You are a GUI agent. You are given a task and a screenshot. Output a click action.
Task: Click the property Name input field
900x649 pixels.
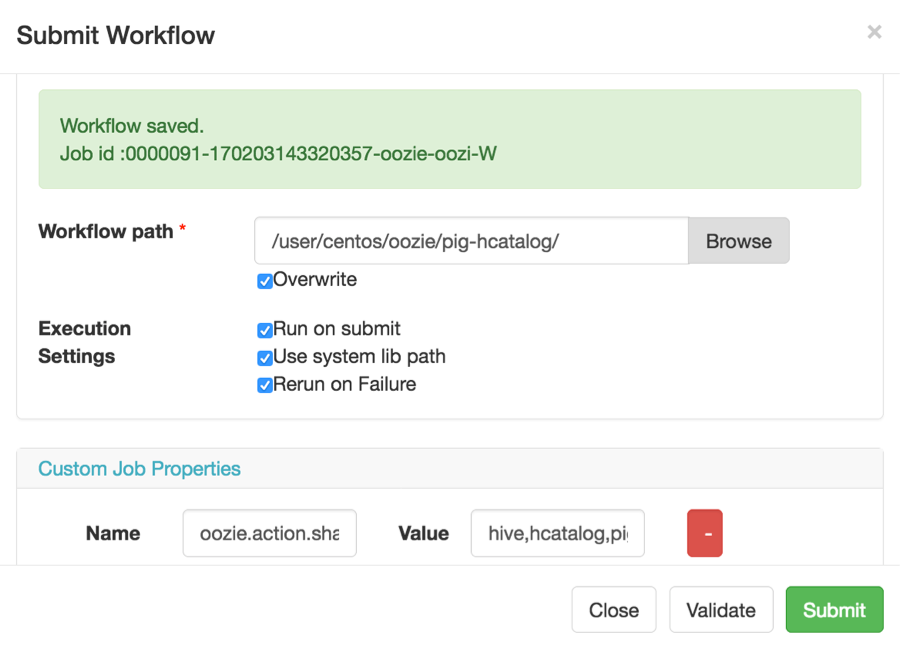[270, 533]
